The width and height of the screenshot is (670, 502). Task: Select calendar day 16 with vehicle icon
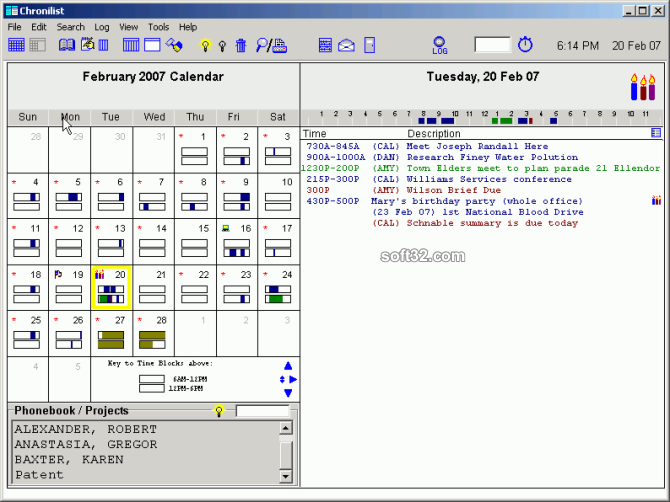(x=236, y=241)
